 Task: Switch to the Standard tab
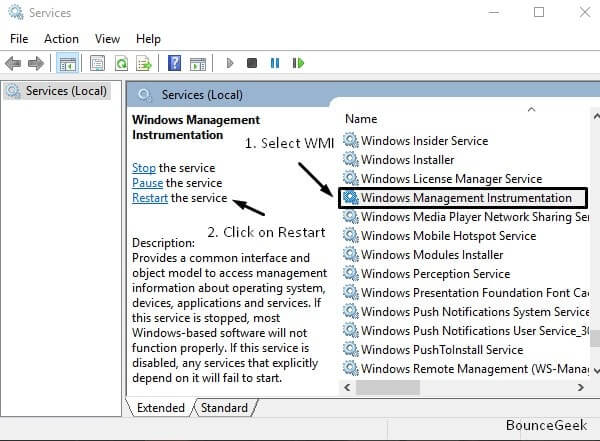tap(224, 408)
